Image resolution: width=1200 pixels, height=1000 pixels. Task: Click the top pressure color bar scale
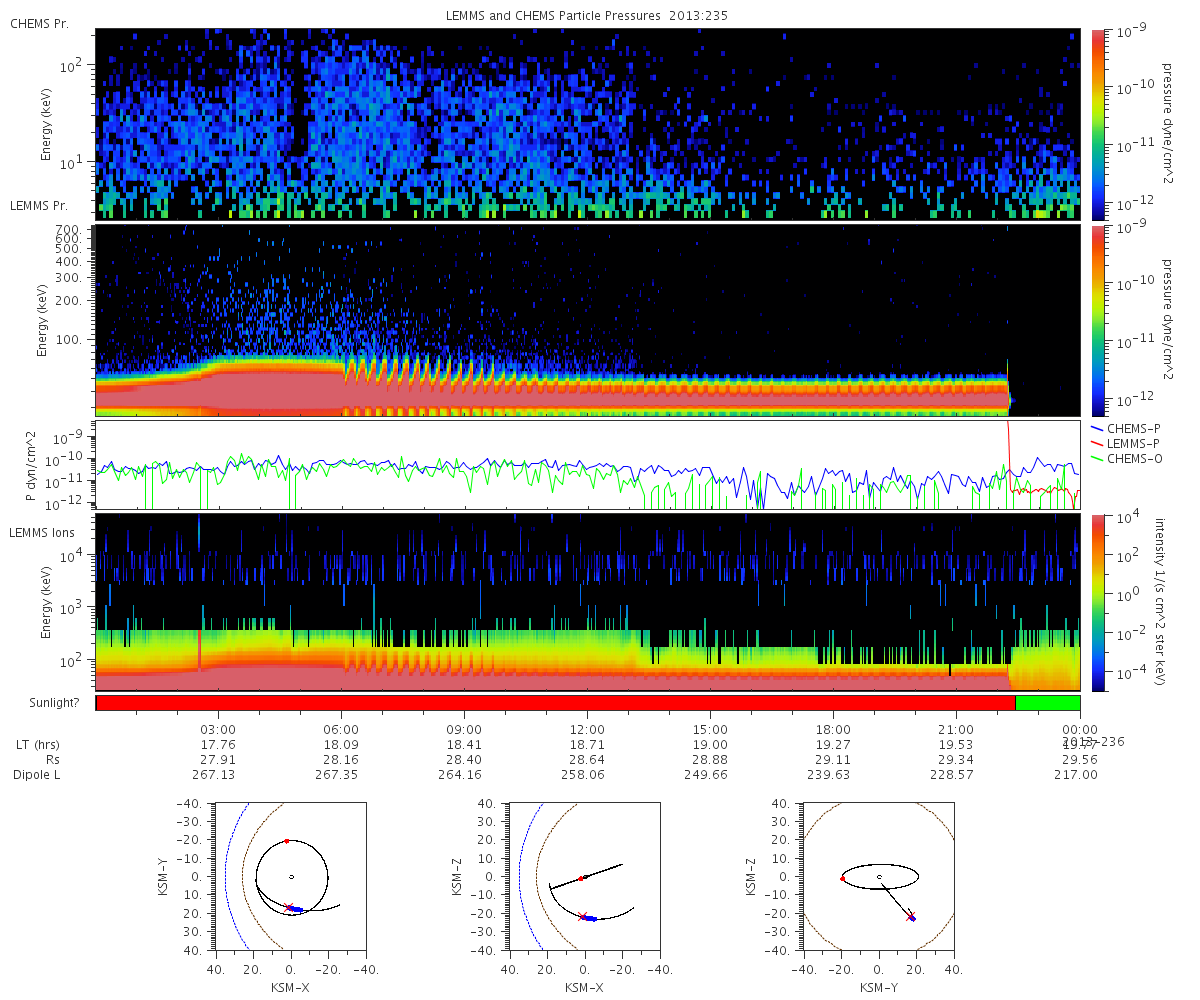[x=1096, y=124]
